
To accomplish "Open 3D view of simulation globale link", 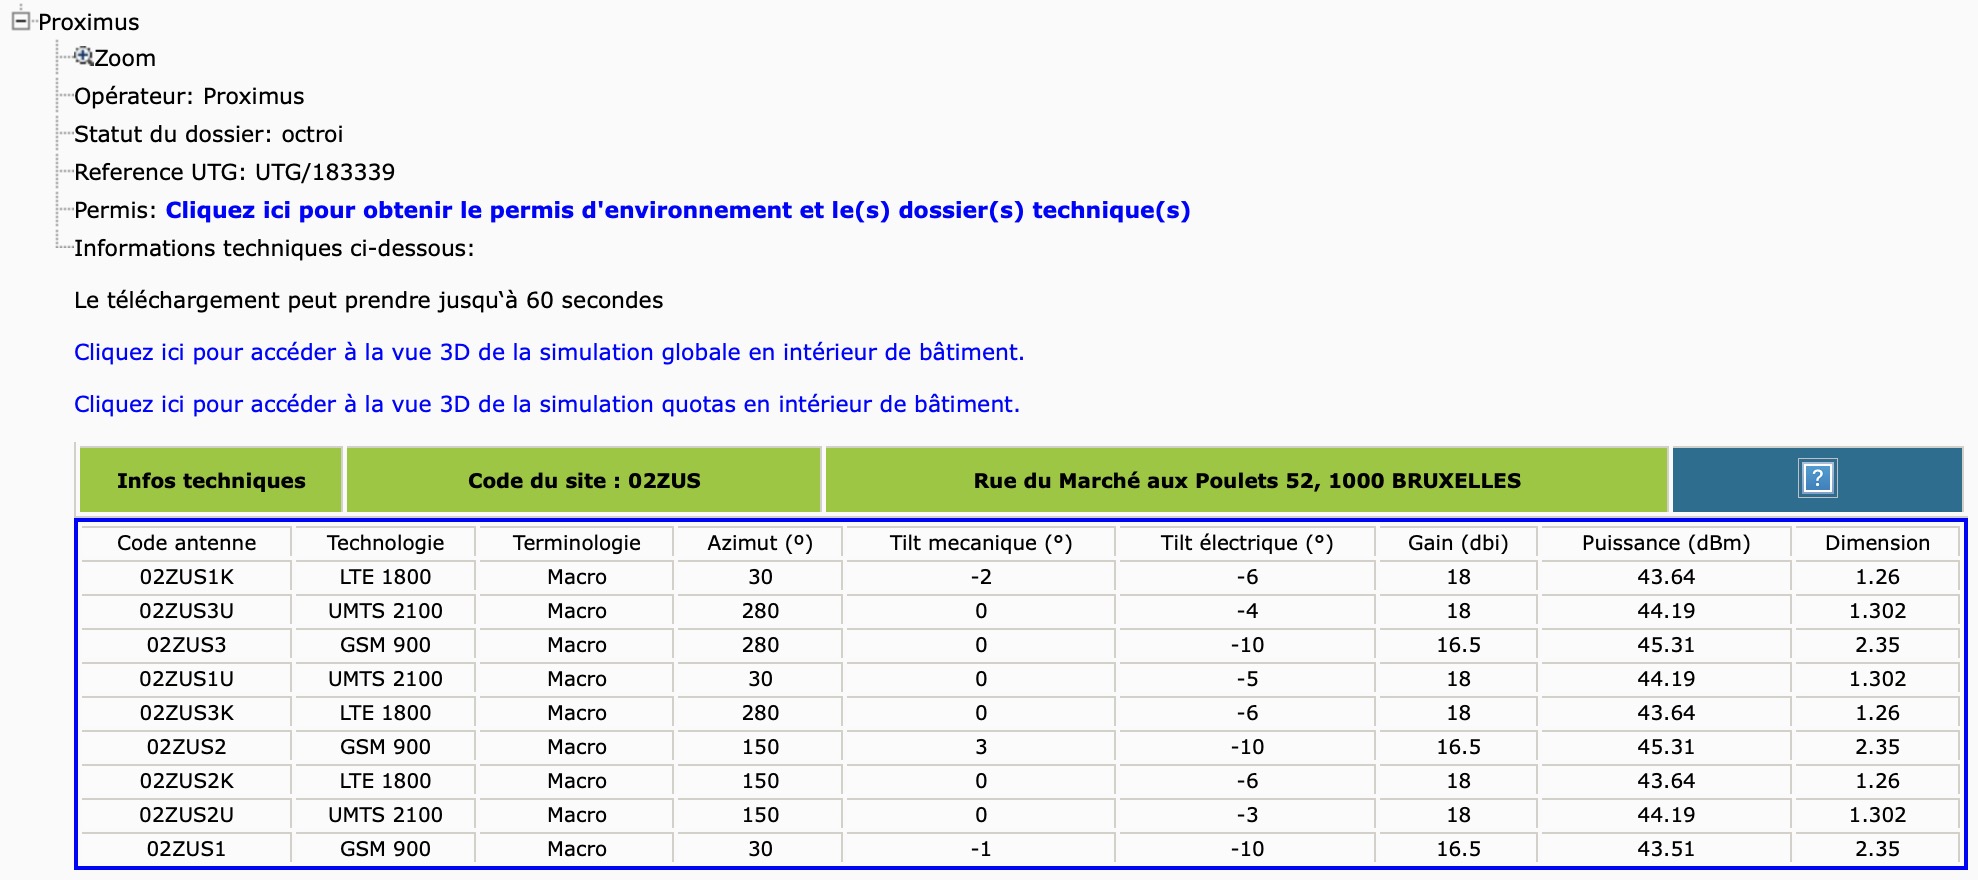I will tap(549, 352).
